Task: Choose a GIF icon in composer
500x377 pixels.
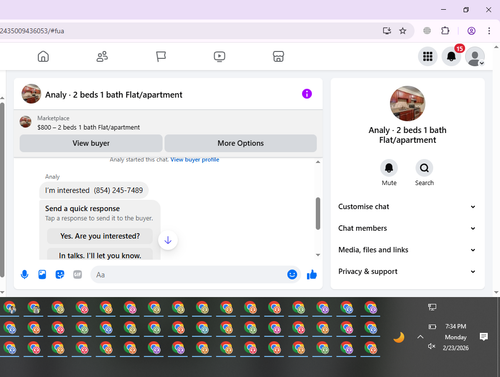Action: coord(77,275)
